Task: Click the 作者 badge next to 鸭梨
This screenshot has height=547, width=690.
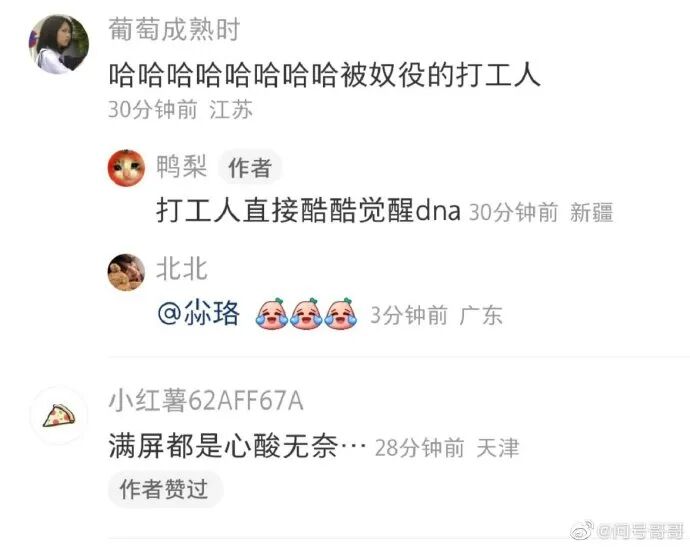Action: [x=250, y=168]
